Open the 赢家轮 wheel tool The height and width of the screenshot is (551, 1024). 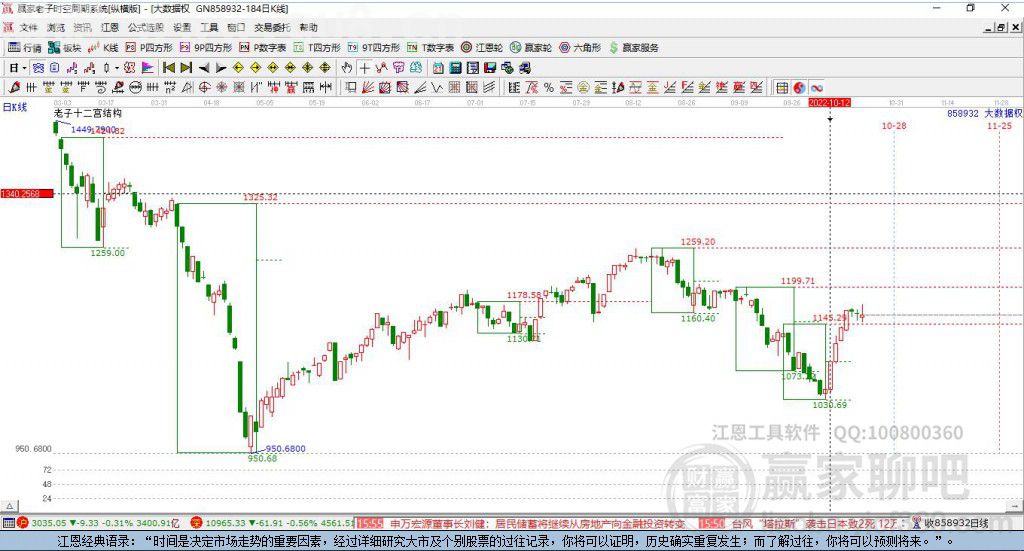coord(531,48)
